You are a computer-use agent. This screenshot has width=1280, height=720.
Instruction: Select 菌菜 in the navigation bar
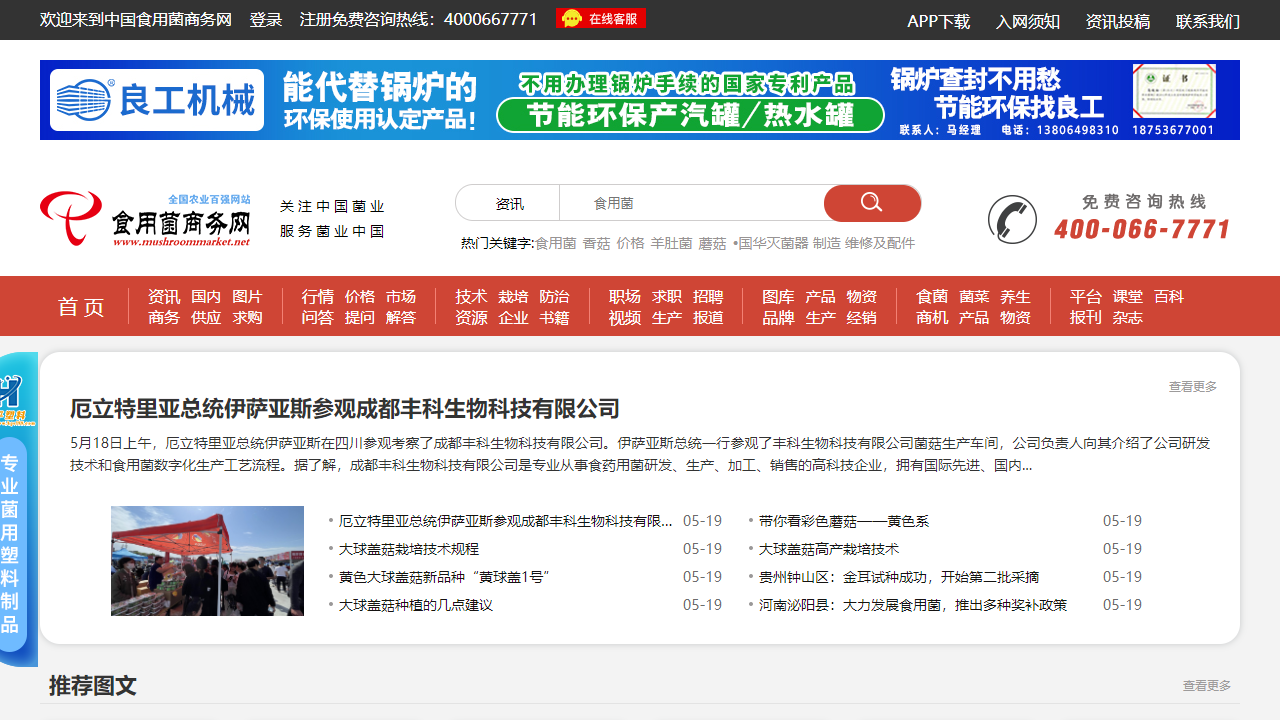tap(974, 297)
